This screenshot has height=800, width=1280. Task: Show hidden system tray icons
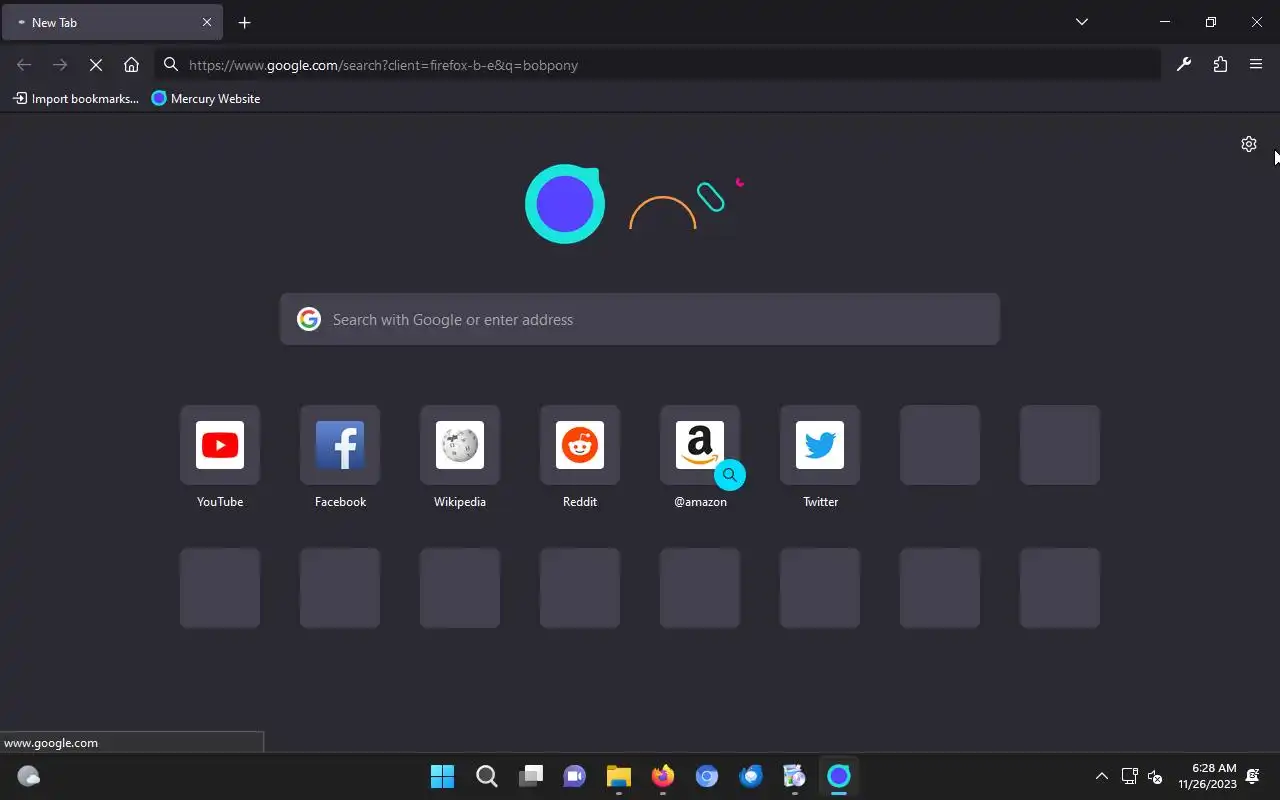pyautogui.click(x=1101, y=776)
